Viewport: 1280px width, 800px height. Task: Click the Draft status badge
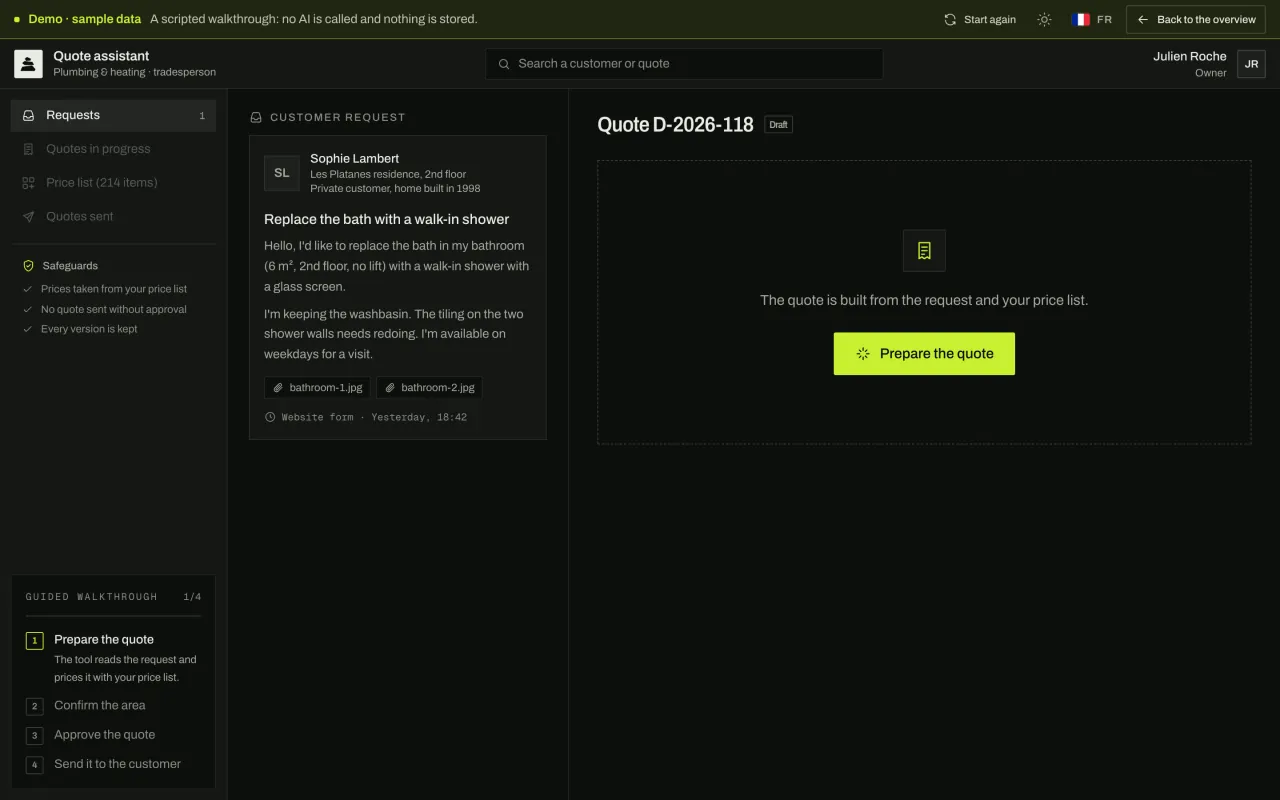point(778,125)
